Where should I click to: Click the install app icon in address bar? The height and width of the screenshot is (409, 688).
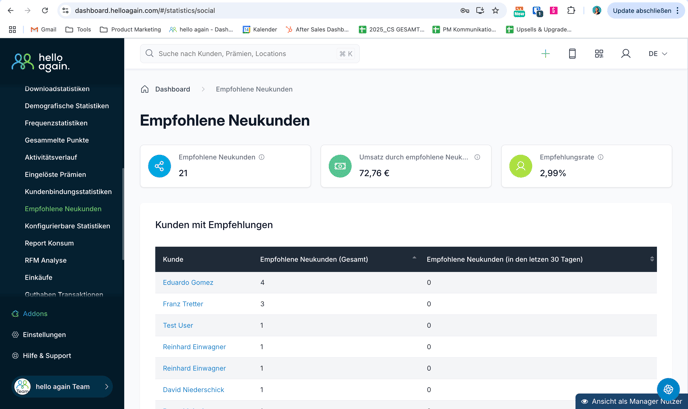pyautogui.click(x=480, y=11)
